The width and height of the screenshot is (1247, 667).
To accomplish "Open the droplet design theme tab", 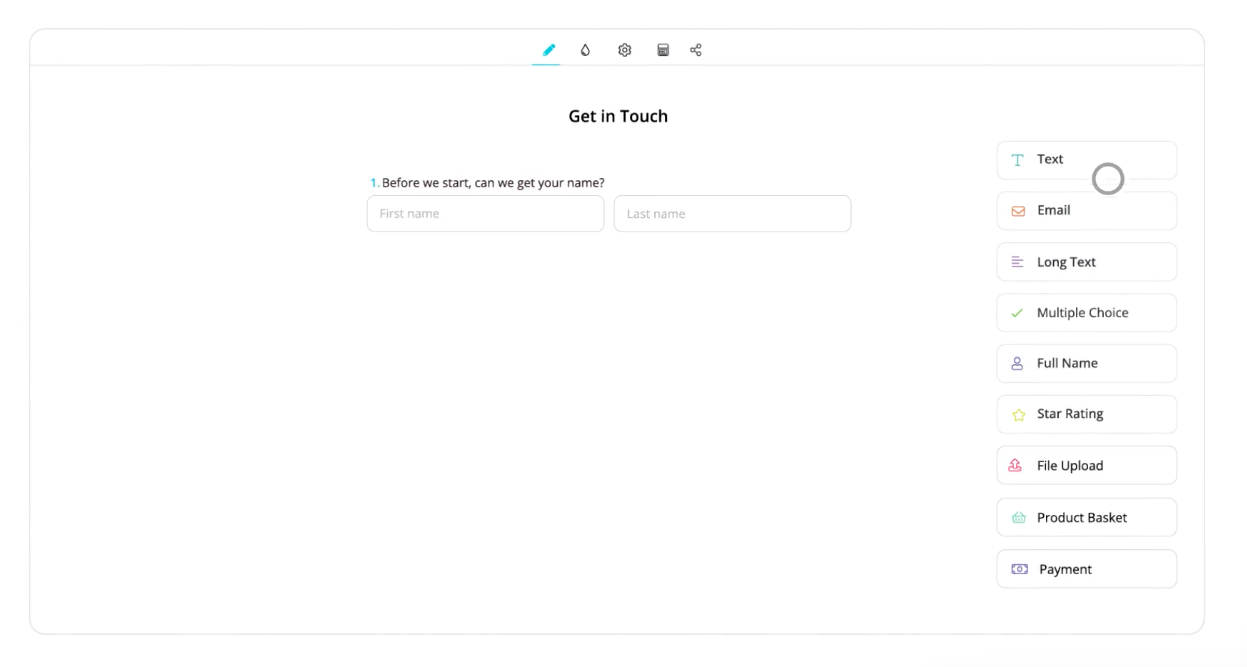I will click(586, 50).
